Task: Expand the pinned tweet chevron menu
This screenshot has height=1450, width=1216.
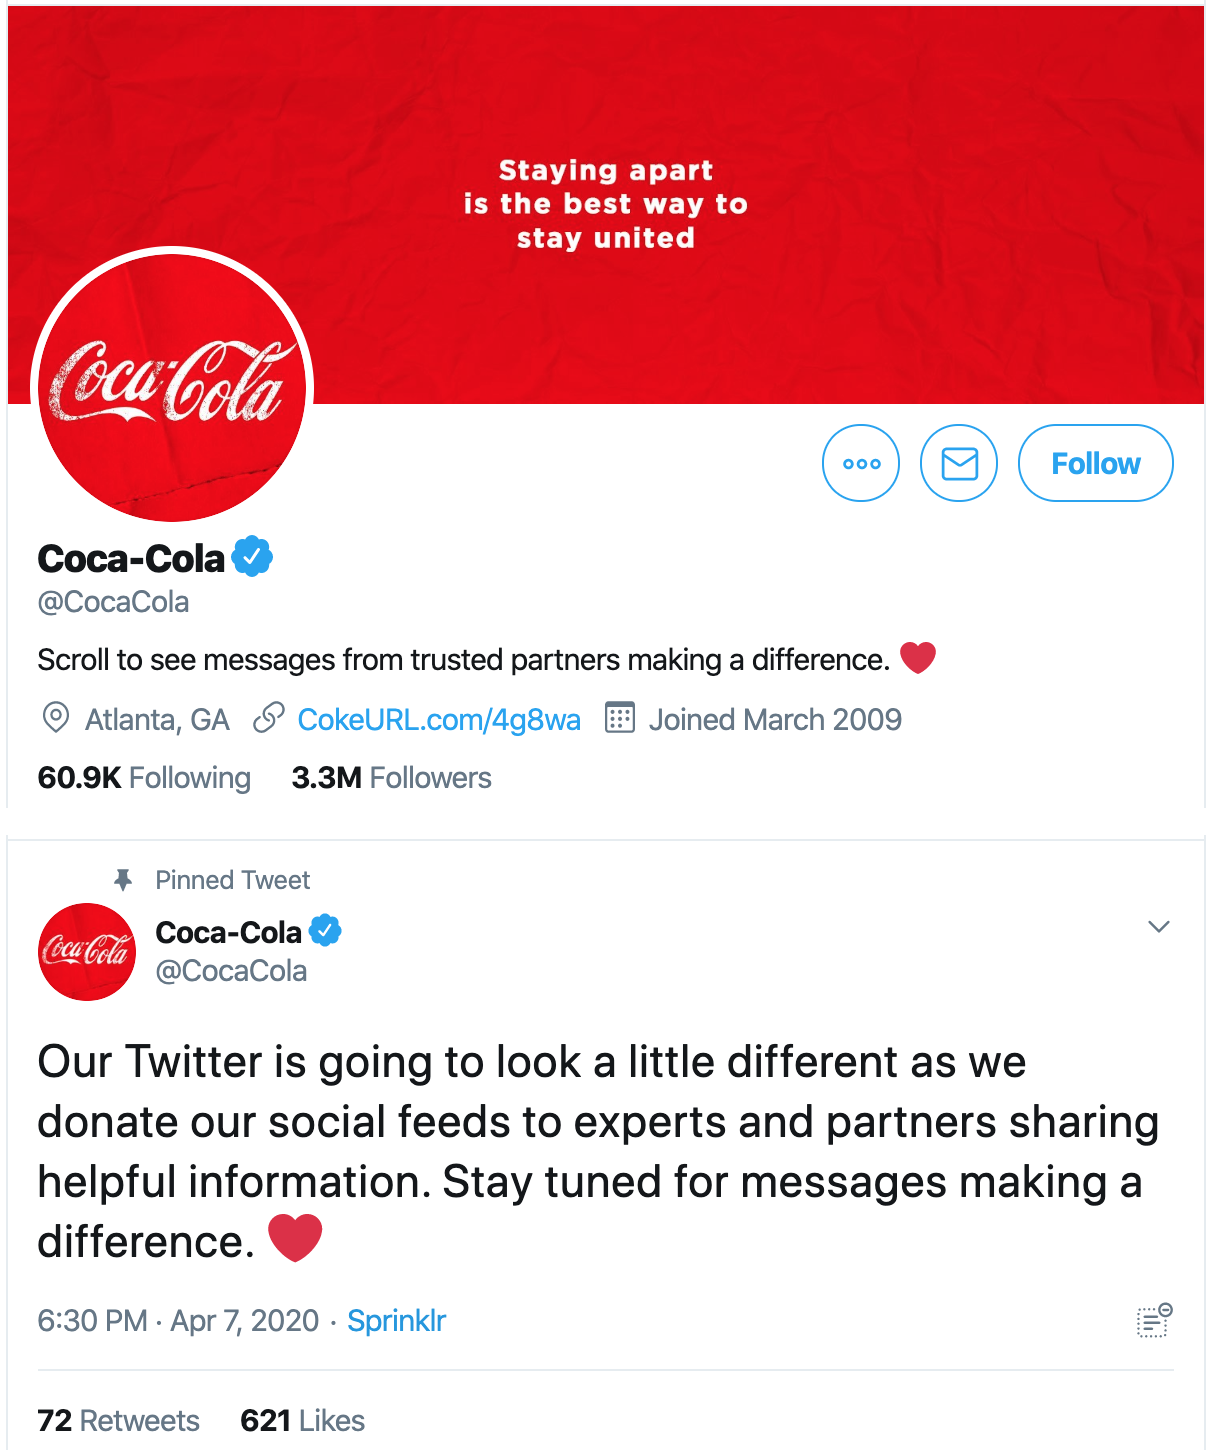Action: 1158,926
